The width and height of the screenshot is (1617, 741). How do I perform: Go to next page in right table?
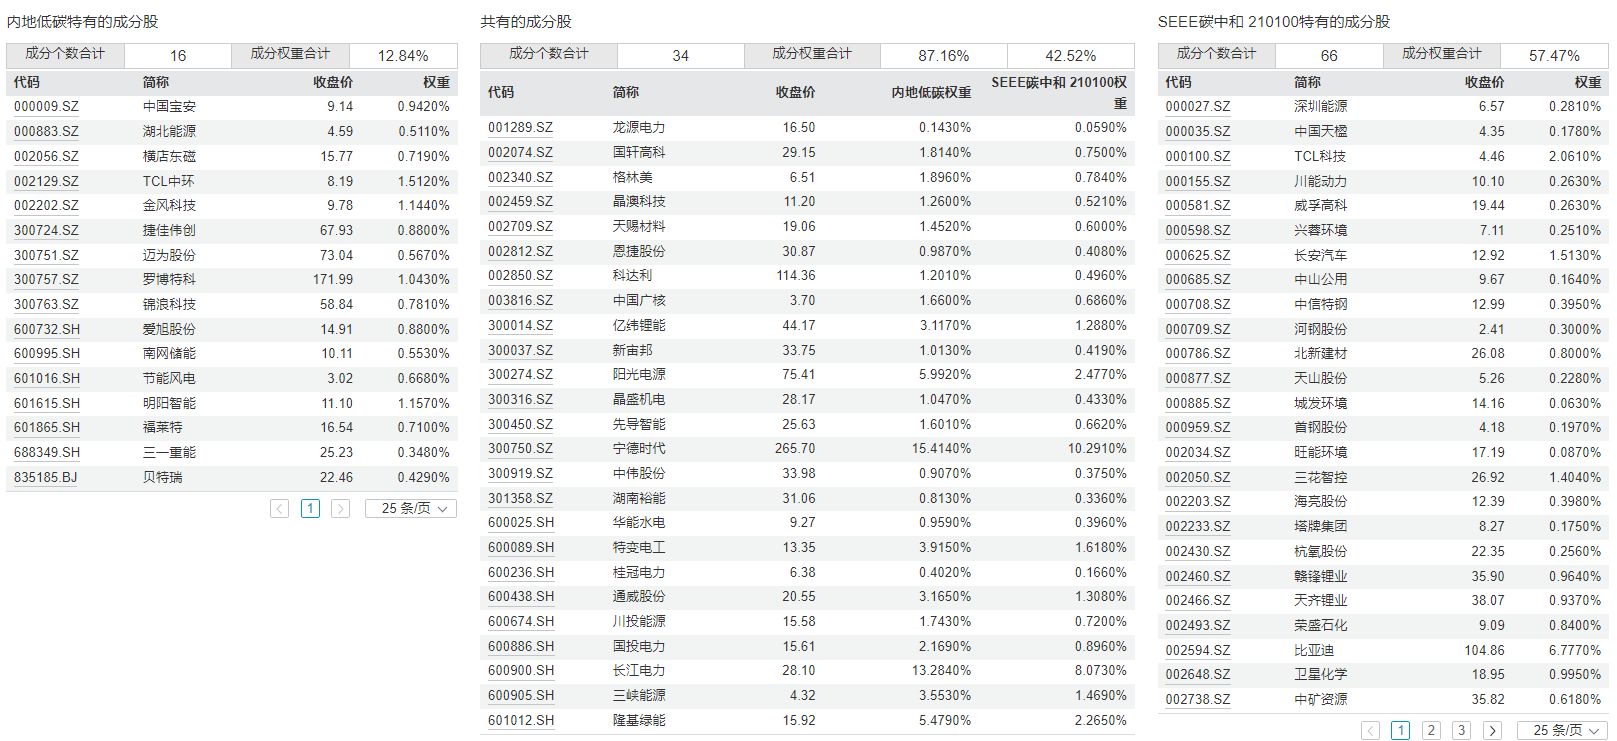1492,730
